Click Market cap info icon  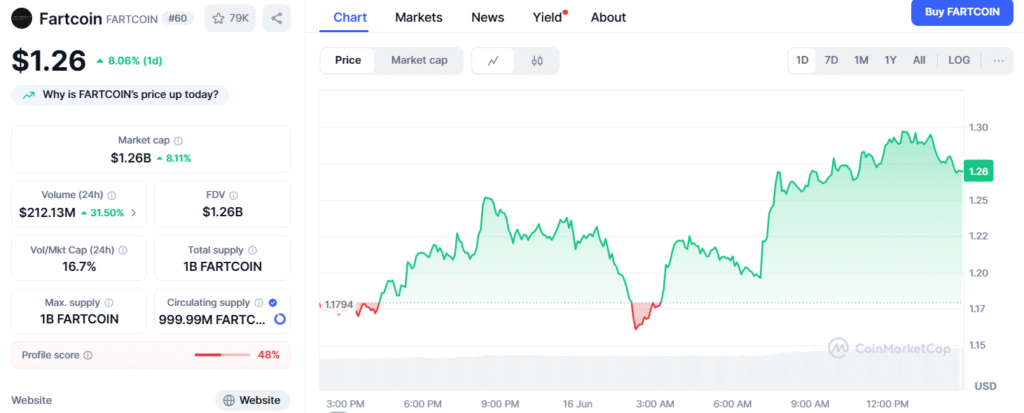tap(178, 140)
